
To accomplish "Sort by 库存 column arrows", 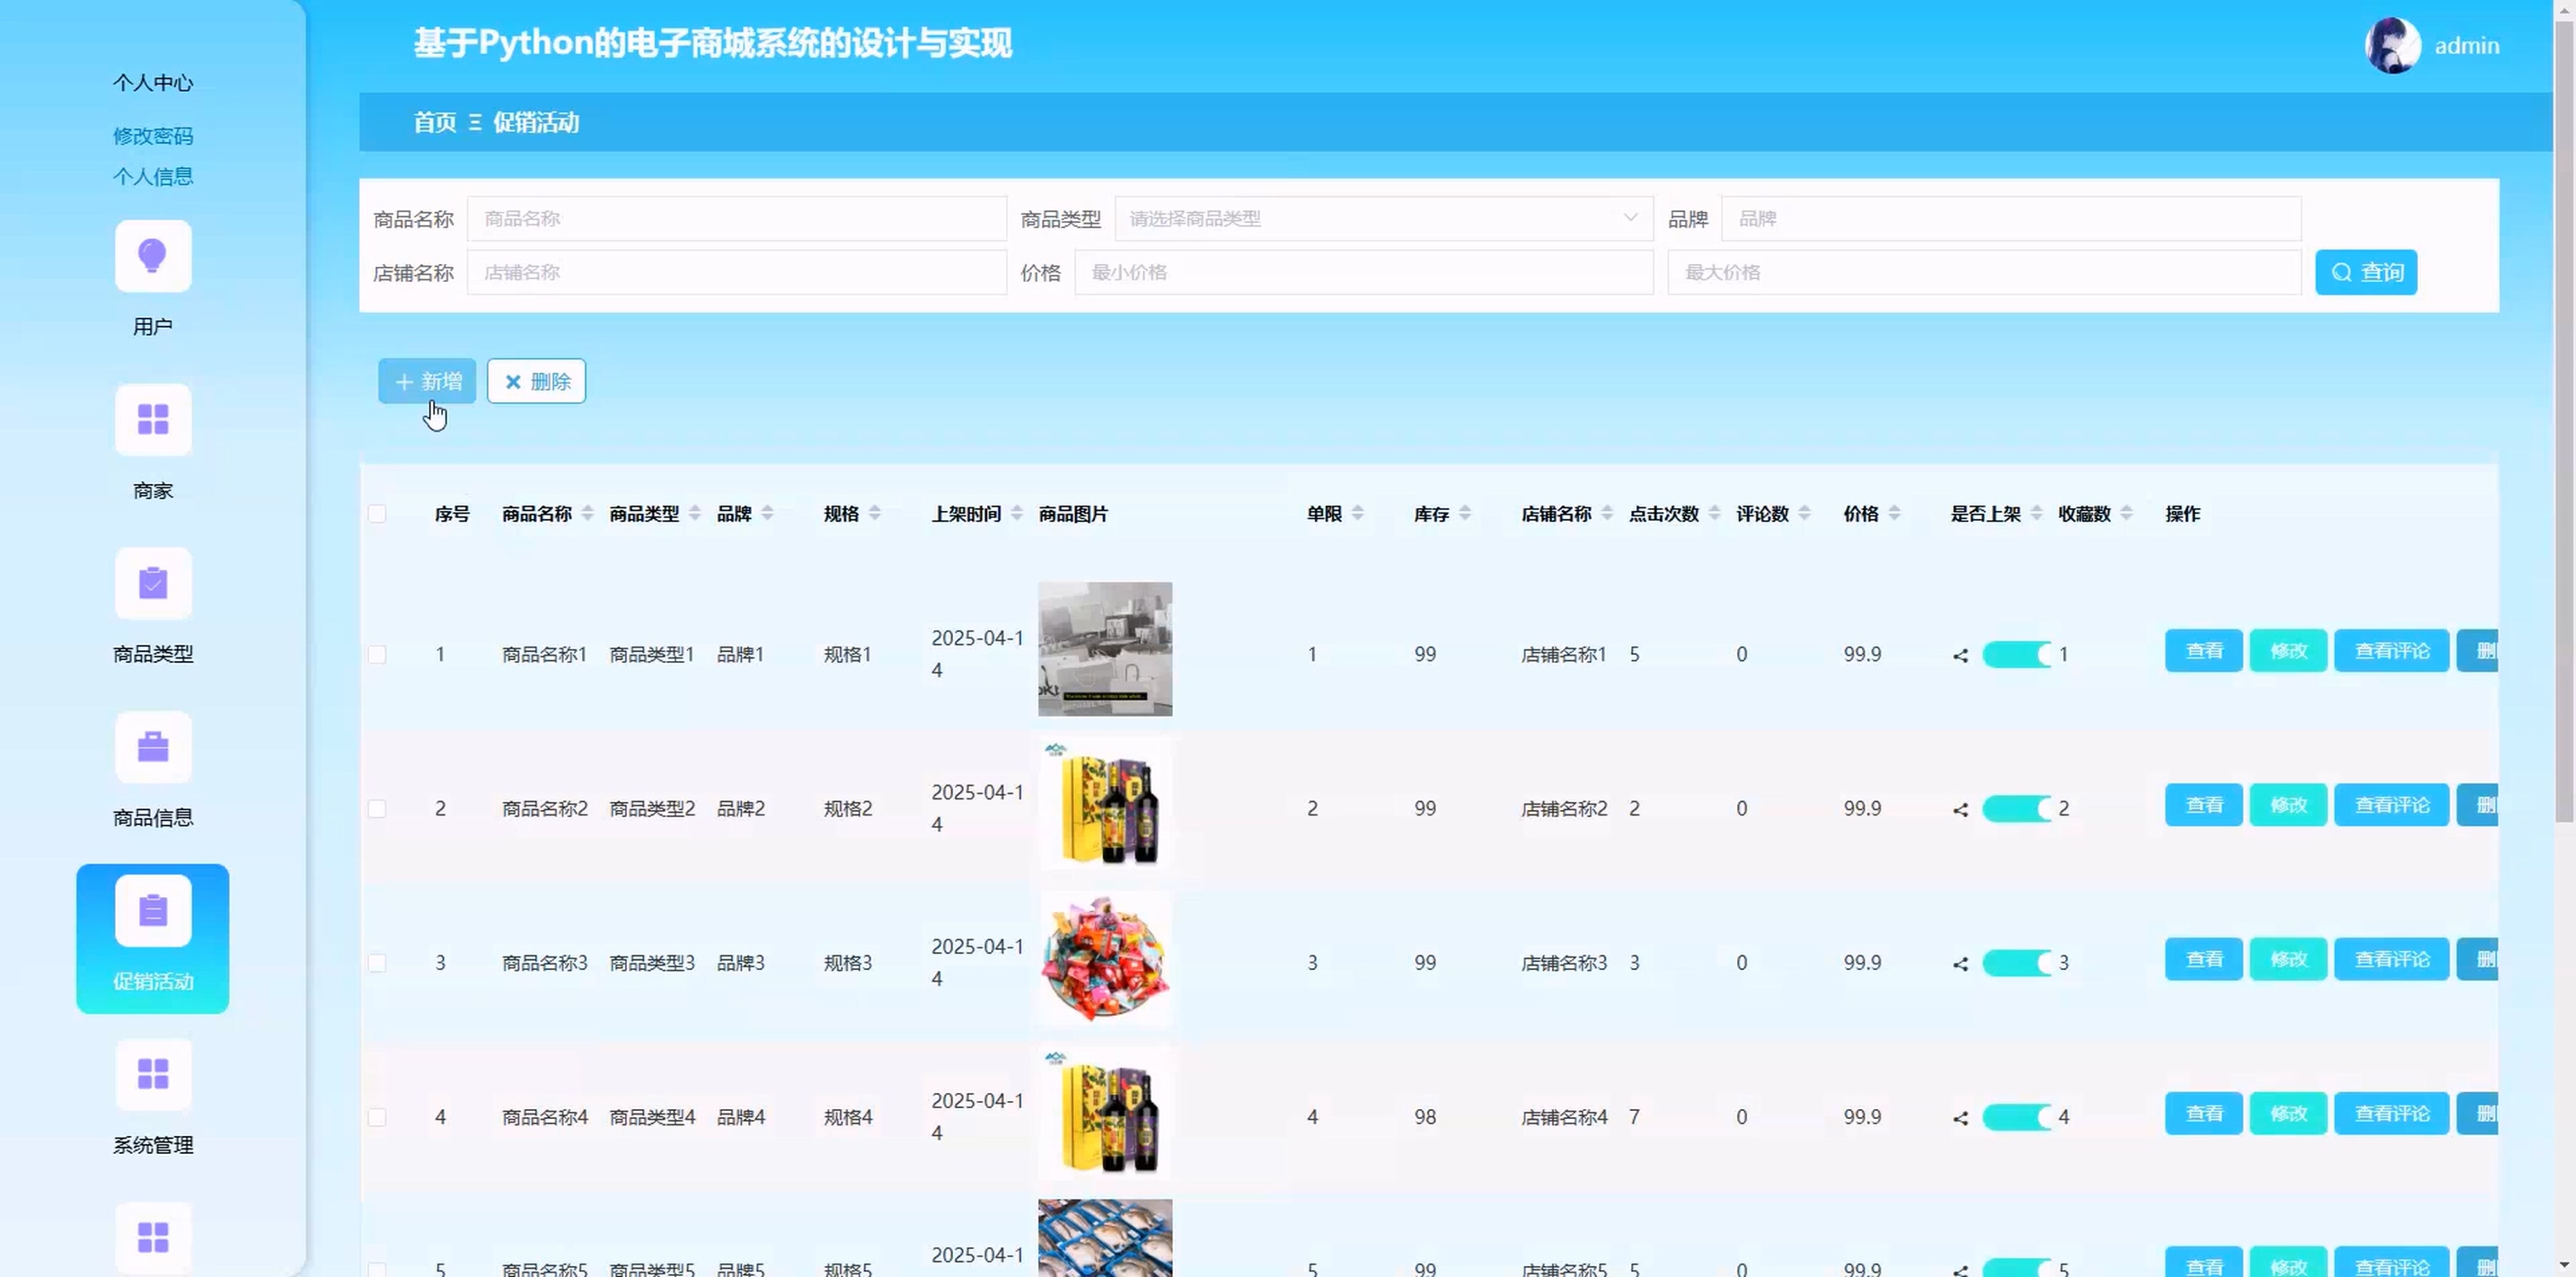I will click(x=1465, y=514).
